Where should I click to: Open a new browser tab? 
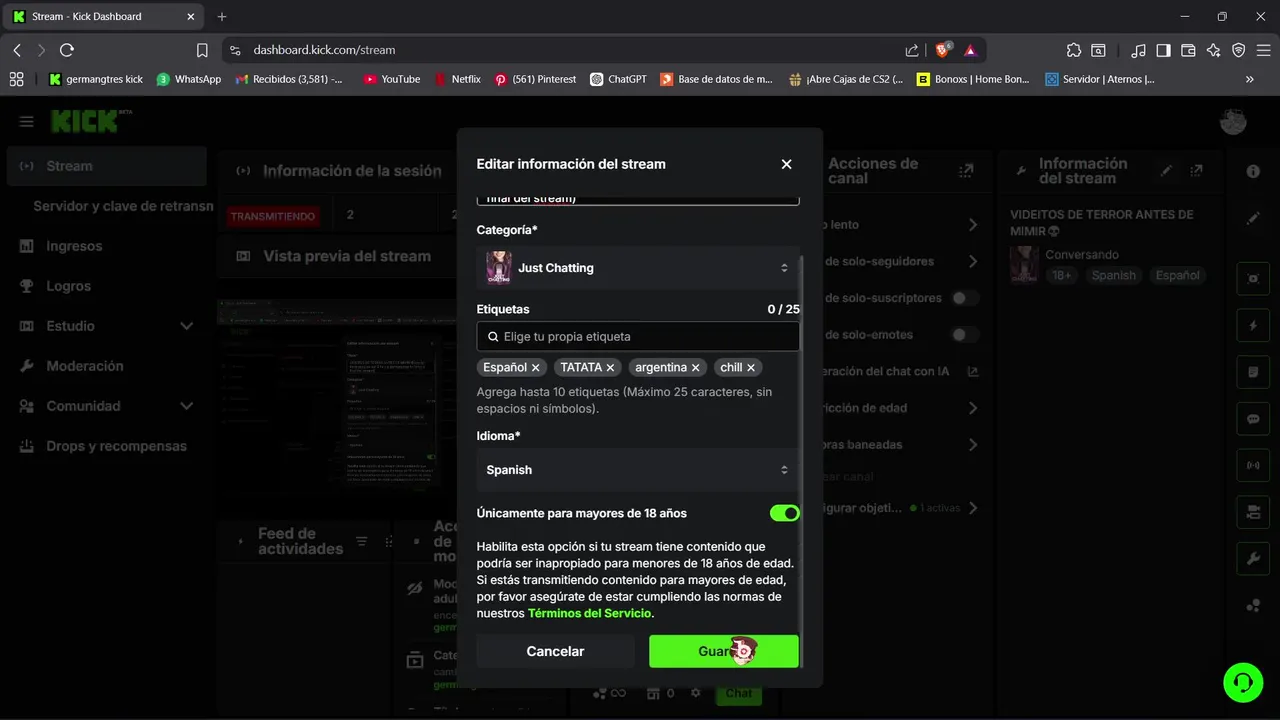click(222, 16)
